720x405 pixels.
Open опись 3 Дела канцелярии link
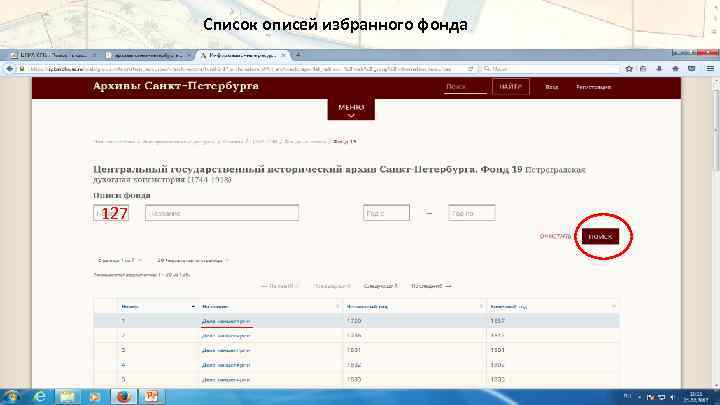pyautogui.click(x=226, y=350)
